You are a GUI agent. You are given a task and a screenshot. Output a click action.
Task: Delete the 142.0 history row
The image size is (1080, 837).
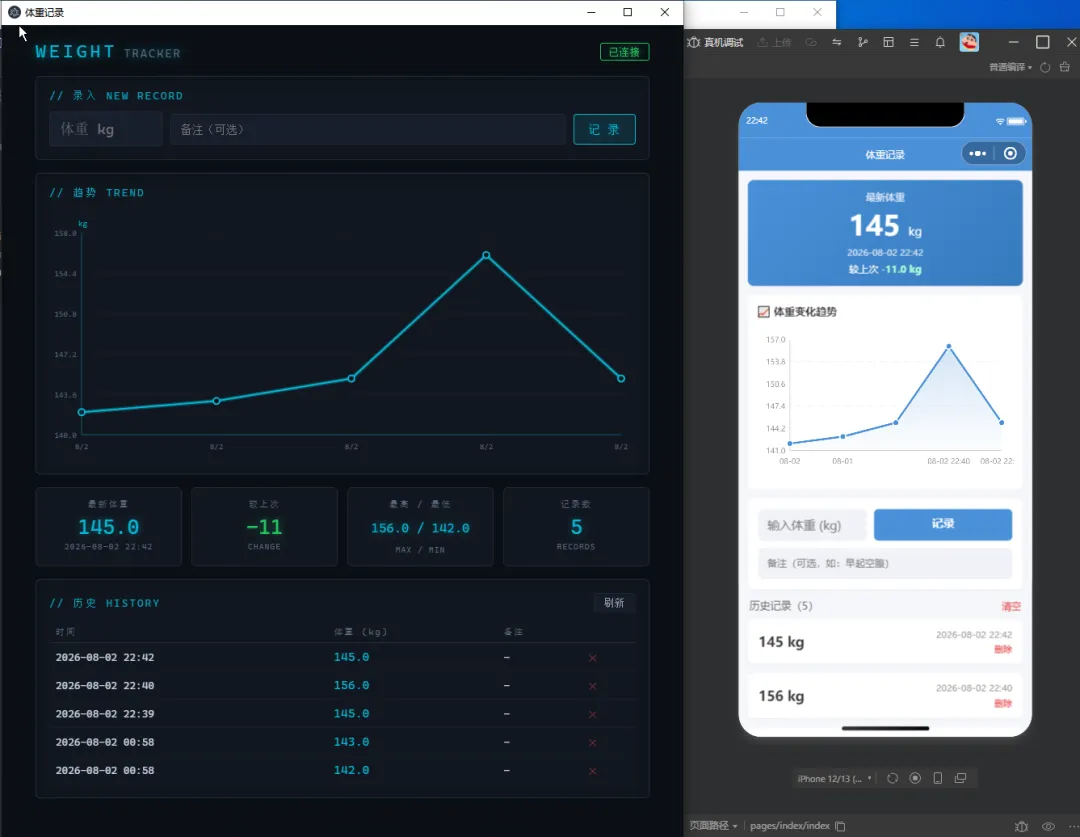(x=592, y=771)
